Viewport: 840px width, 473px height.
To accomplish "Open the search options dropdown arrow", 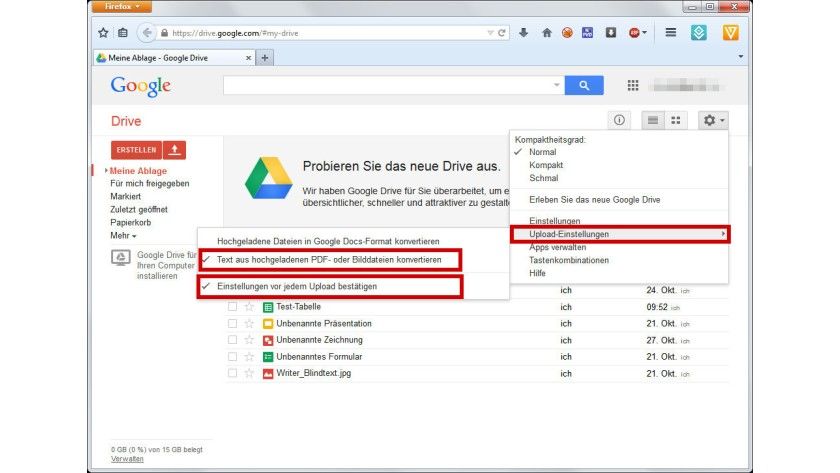I will click(x=557, y=85).
